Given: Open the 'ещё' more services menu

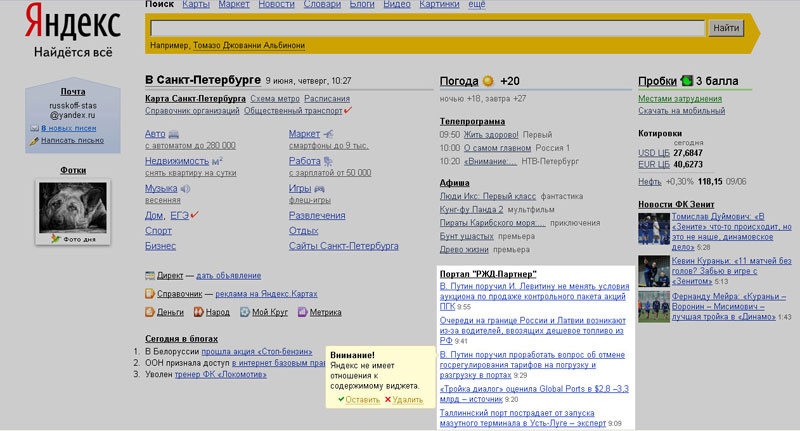Looking at the screenshot, I should [x=476, y=5].
